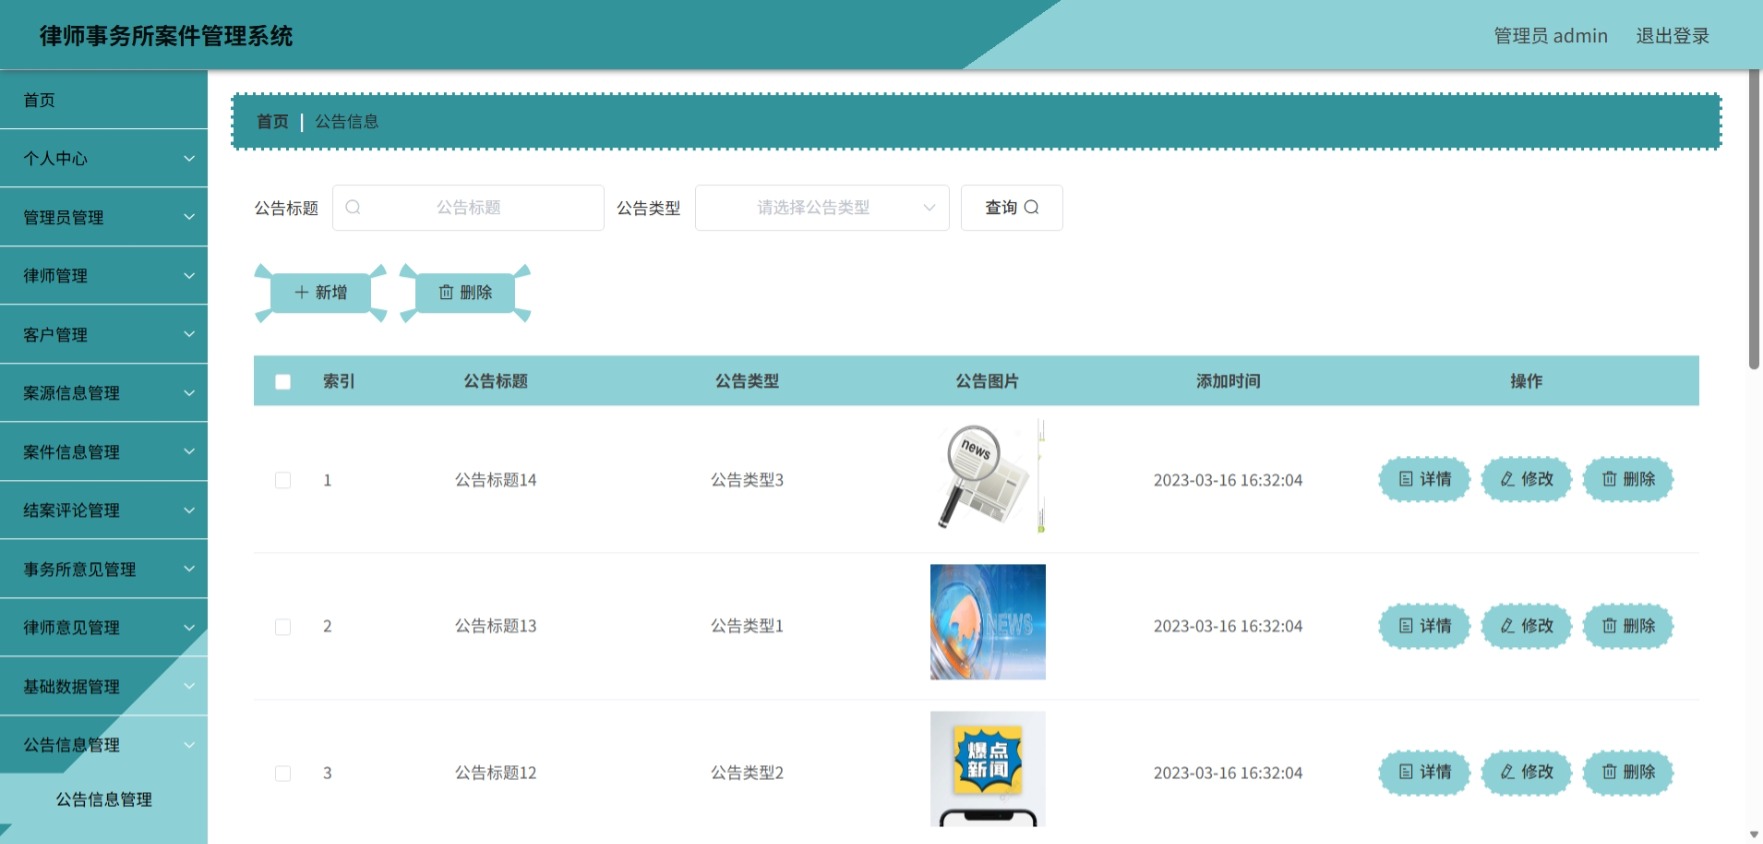Expand the 案件信息管理 sidebar menu
This screenshot has height=844, width=1763.
pyautogui.click(x=104, y=452)
